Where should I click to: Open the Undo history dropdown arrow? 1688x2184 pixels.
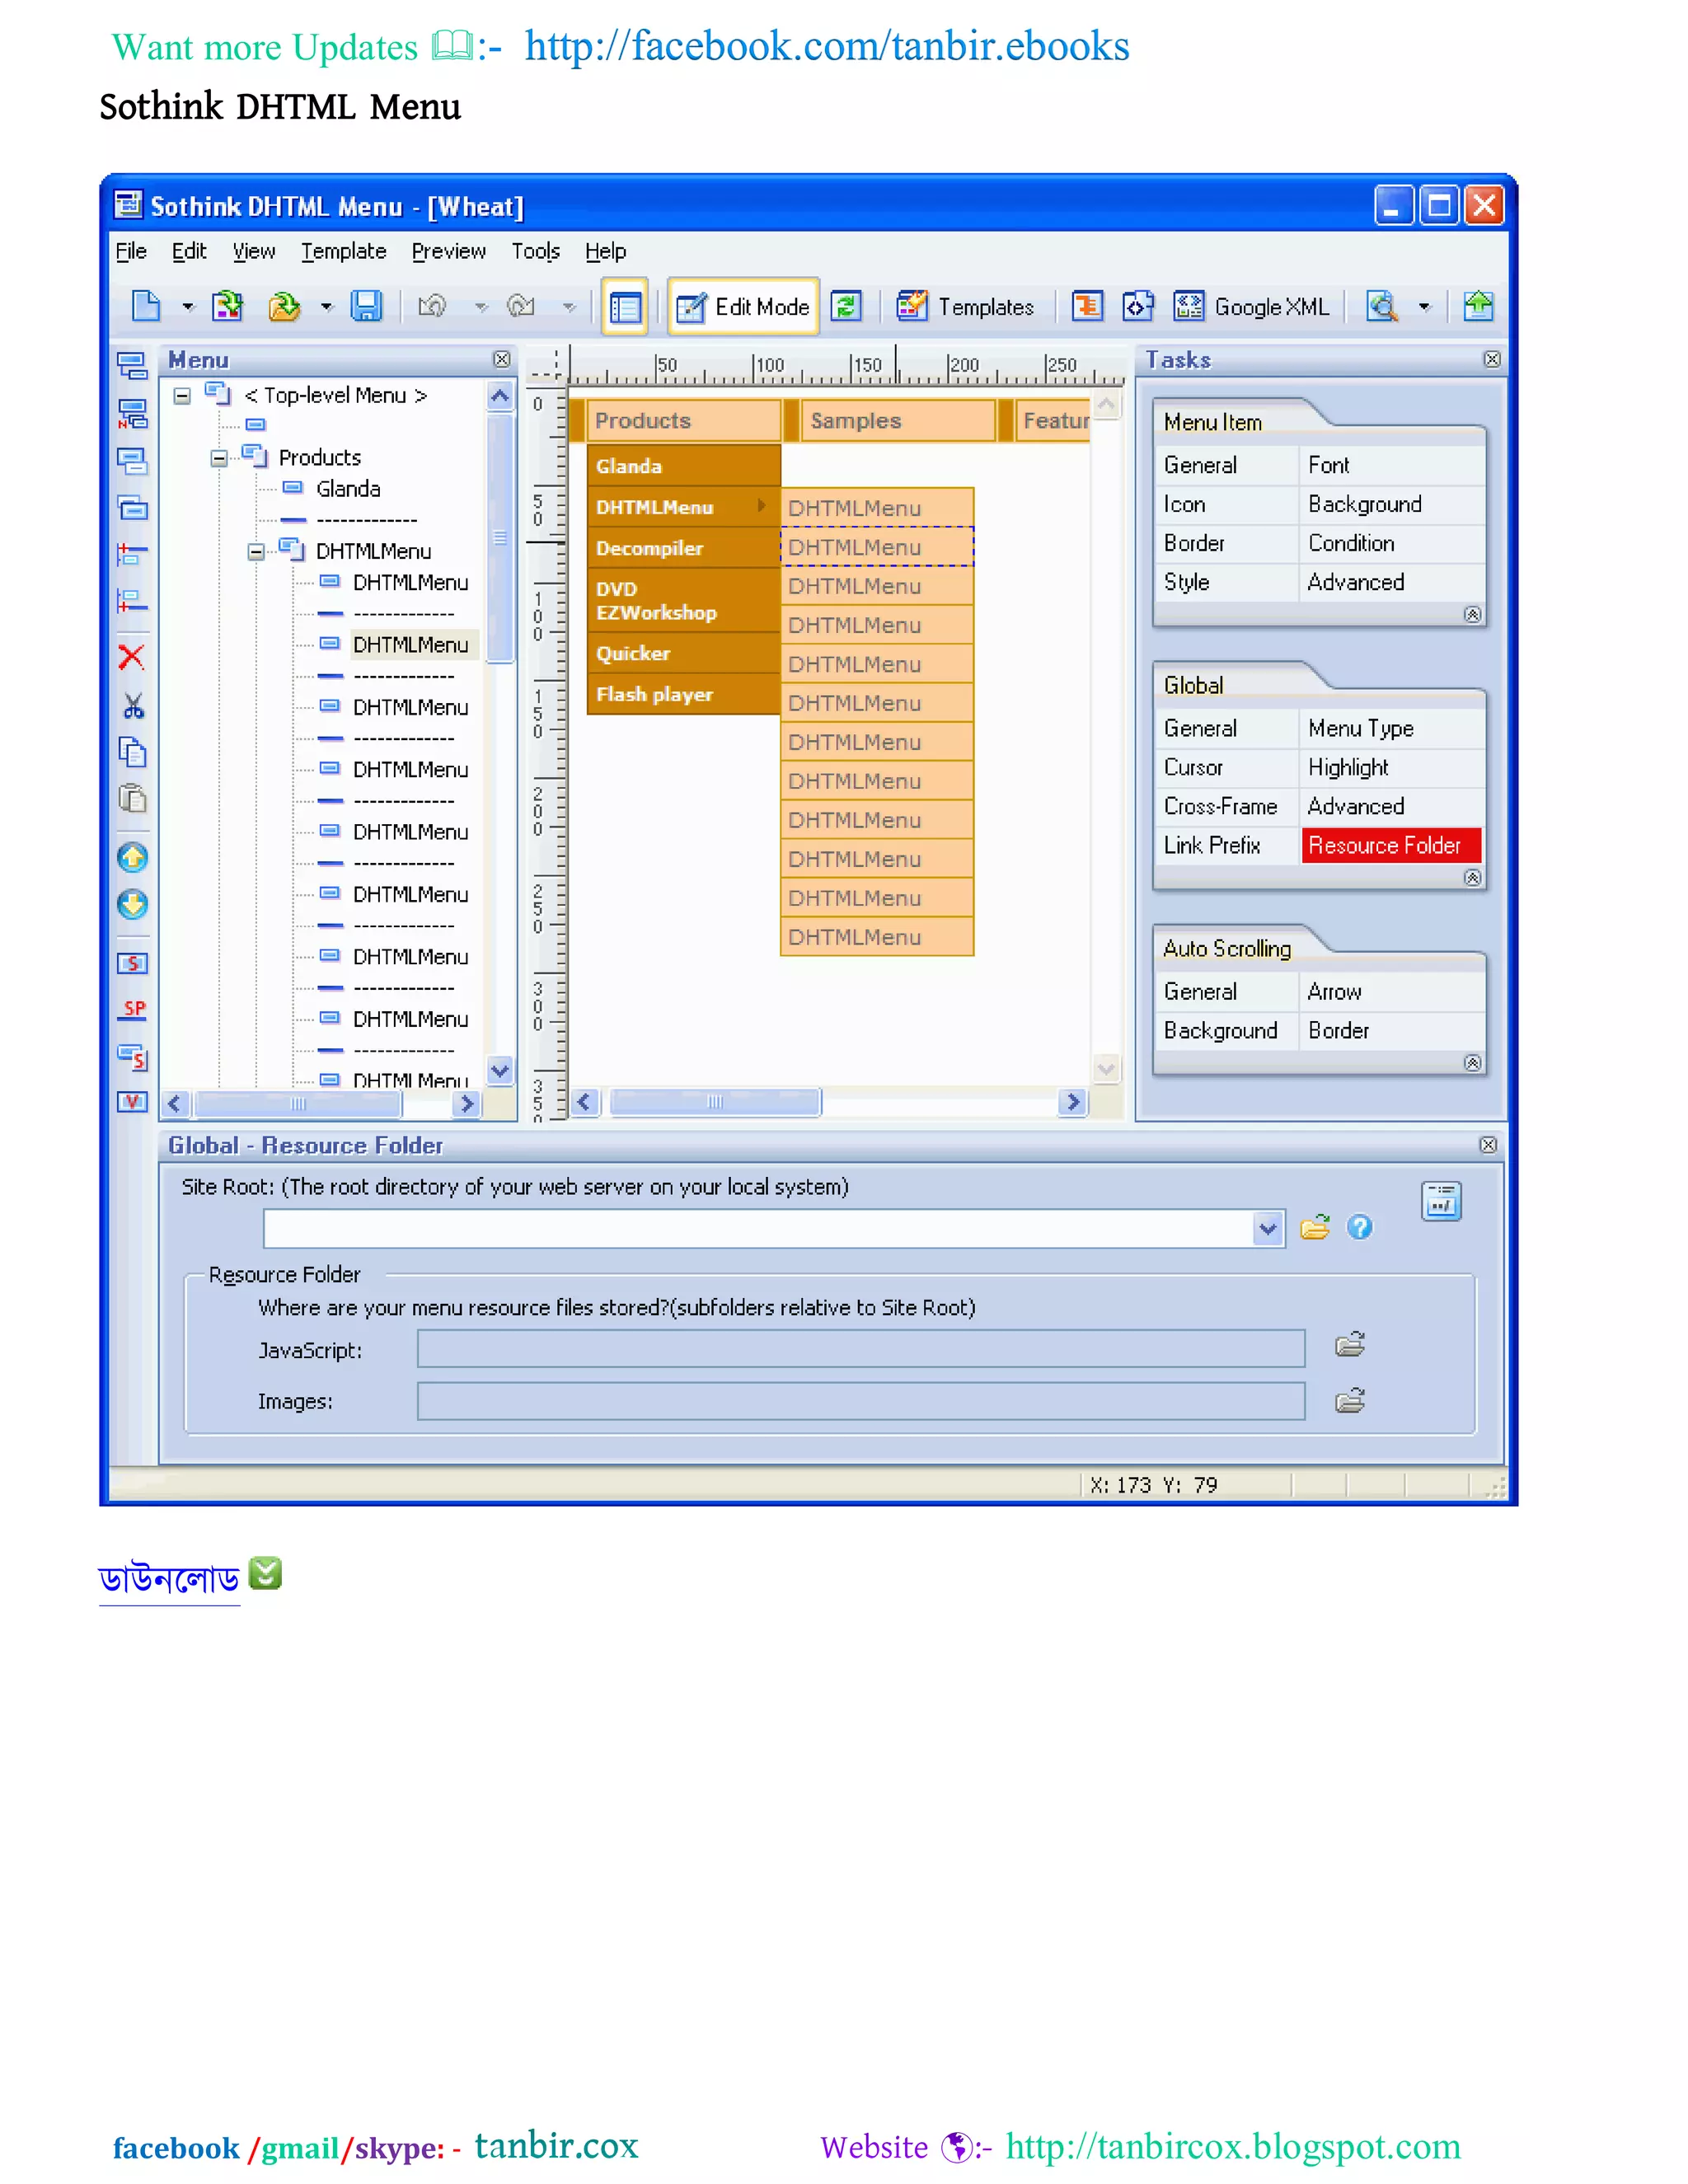[x=481, y=307]
